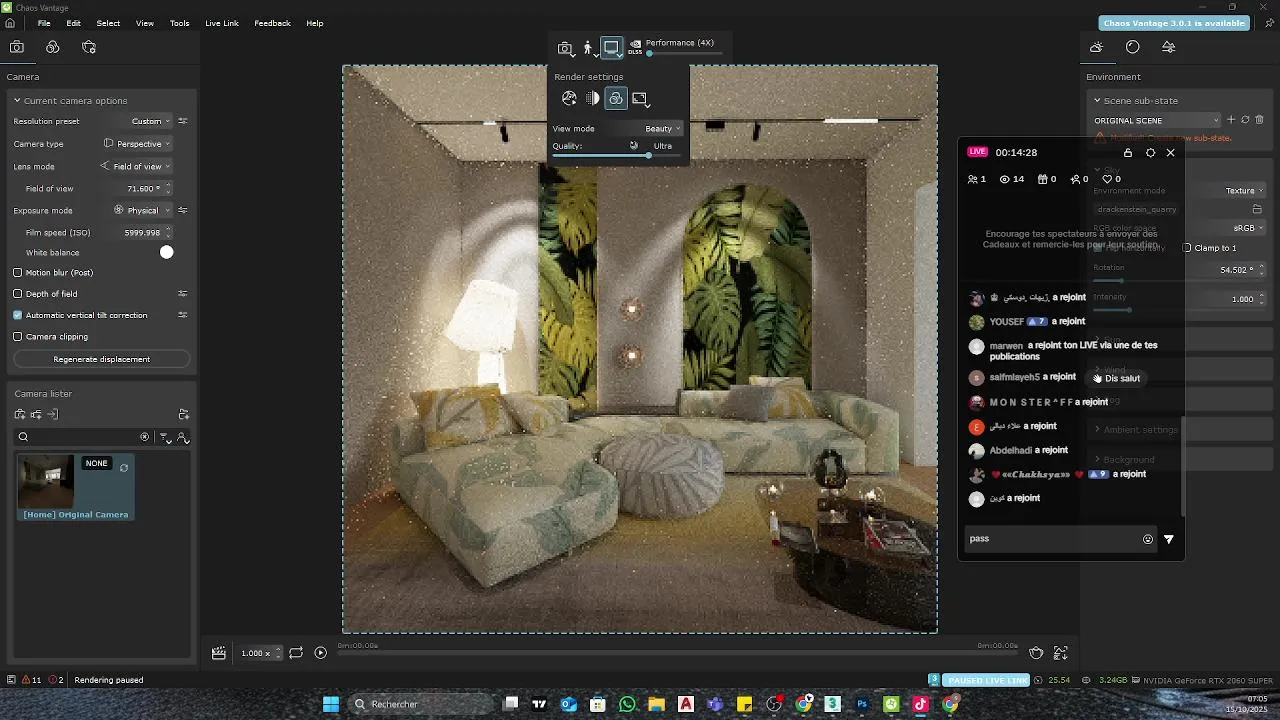This screenshot has height=720, width=1280.
Task: Open the Tools menu
Action: pyautogui.click(x=180, y=23)
